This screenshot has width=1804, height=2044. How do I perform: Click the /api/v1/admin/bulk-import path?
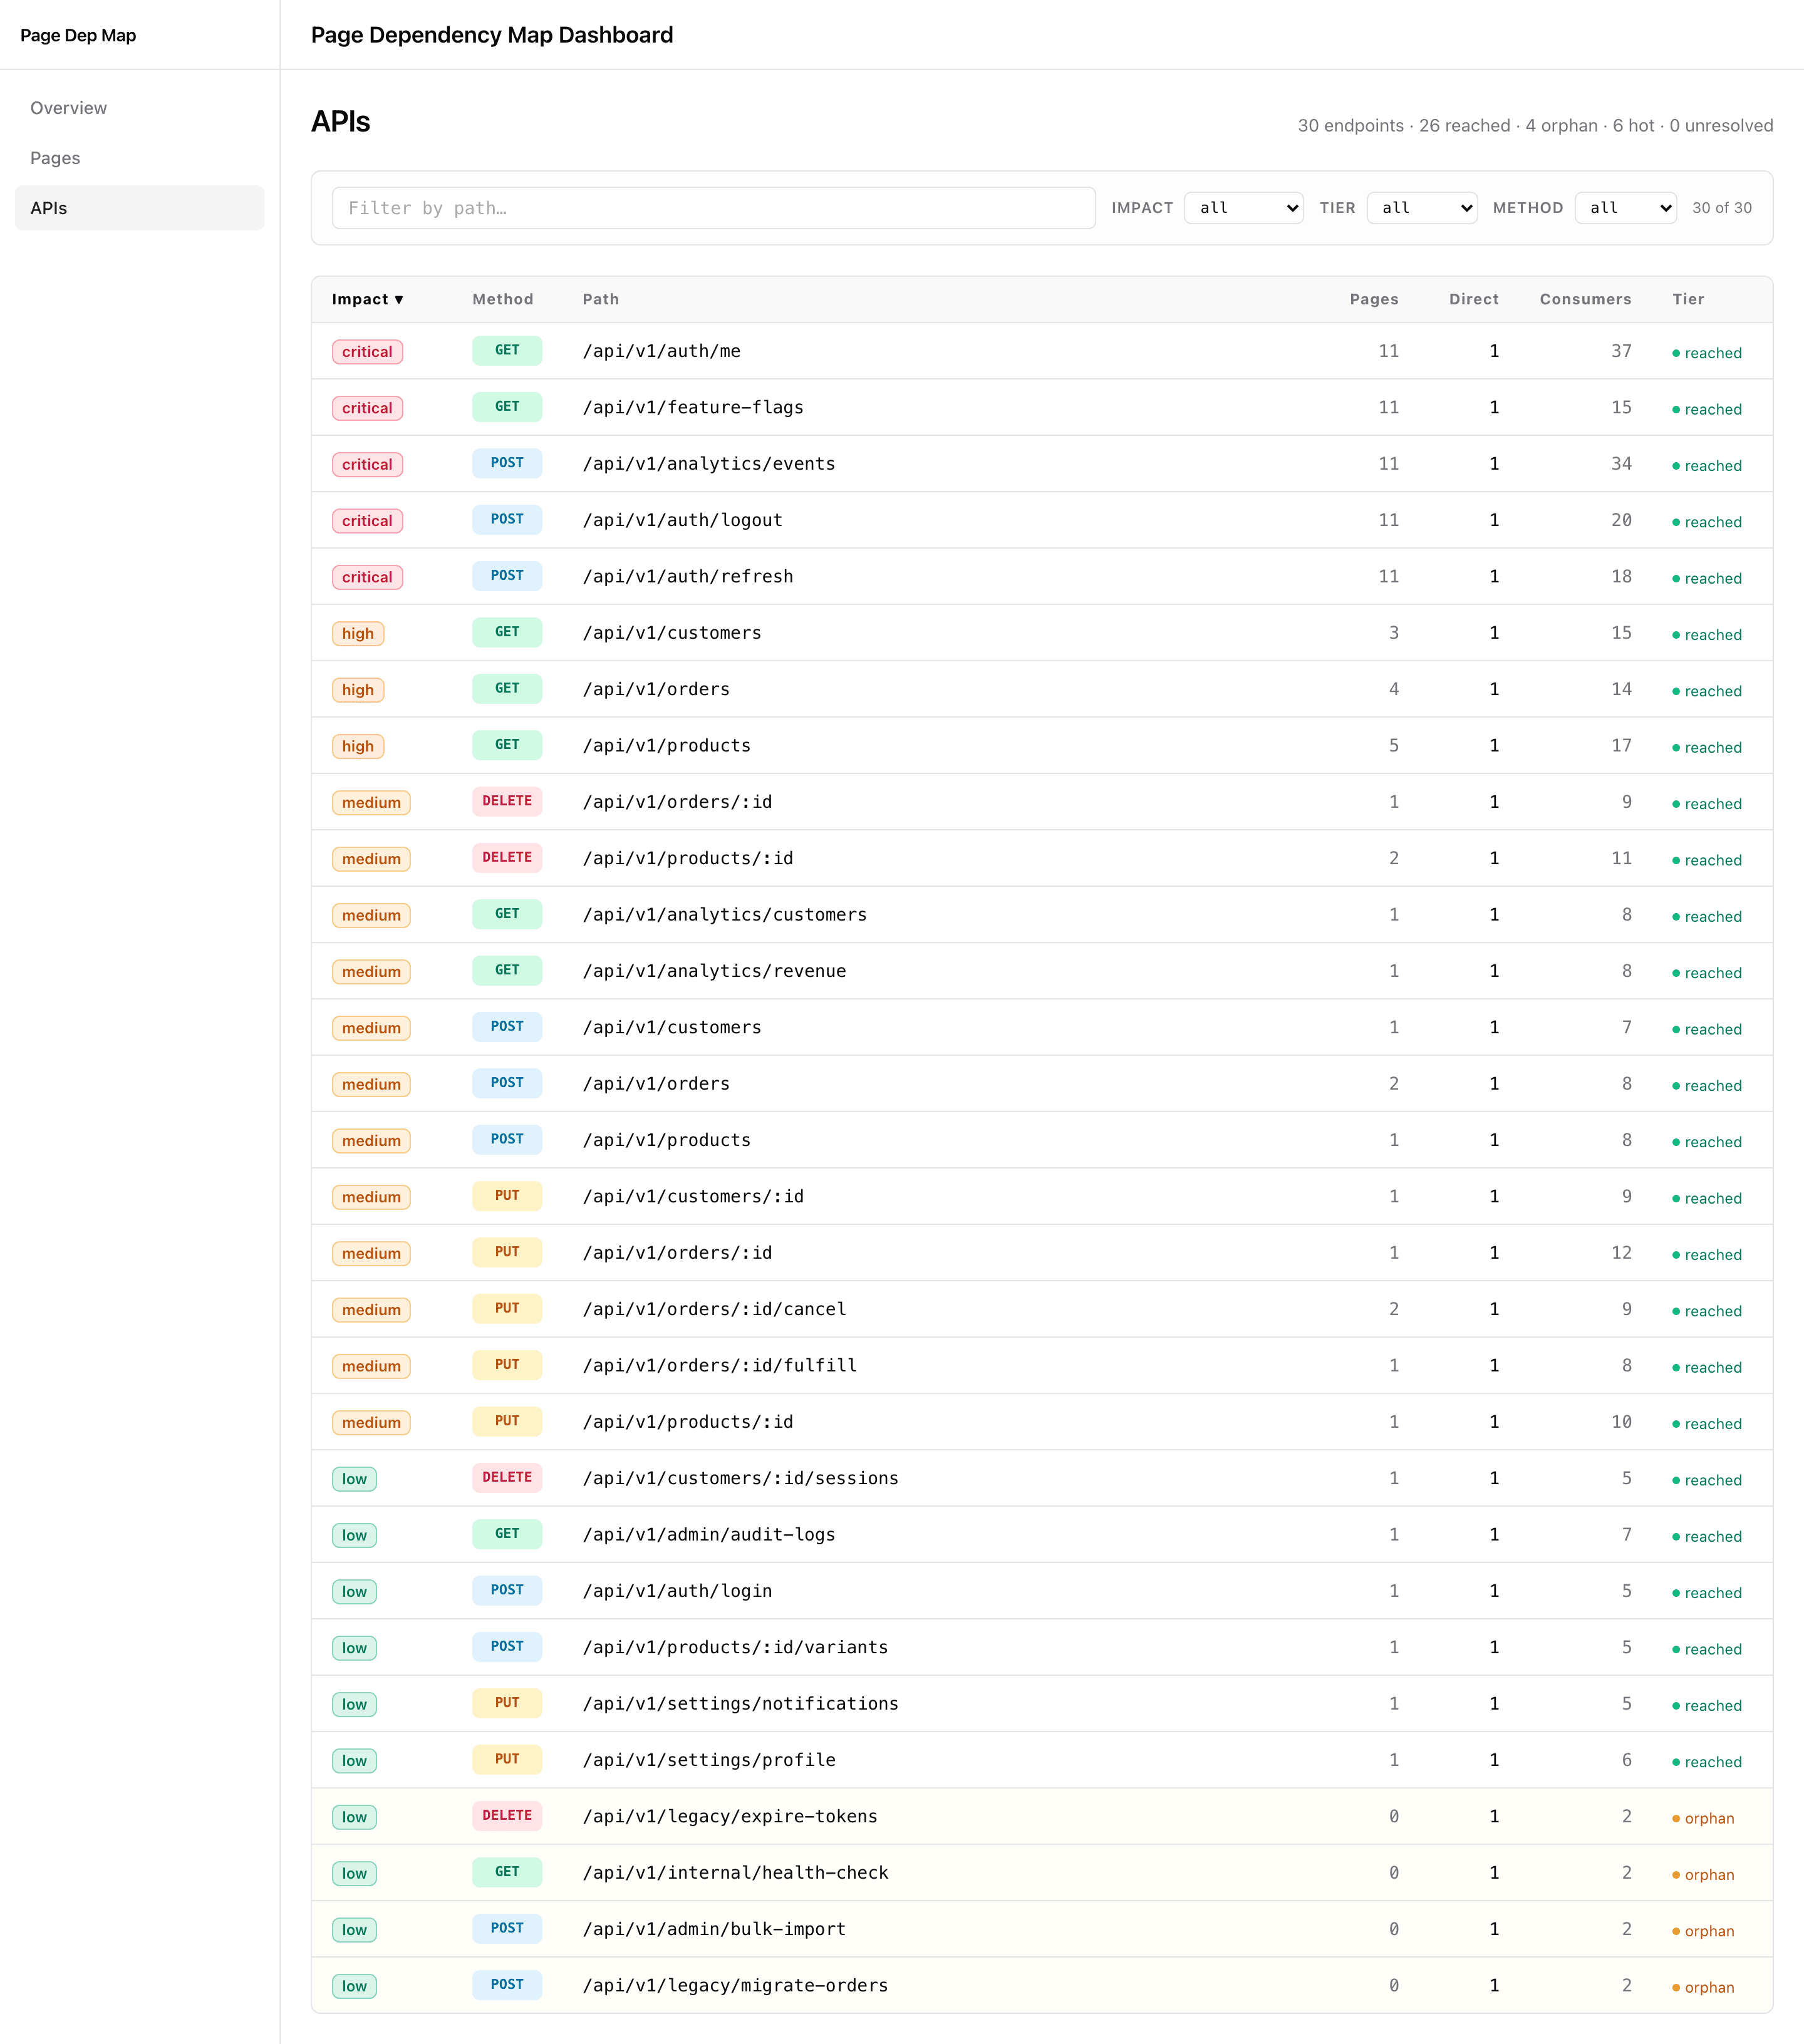point(714,1929)
